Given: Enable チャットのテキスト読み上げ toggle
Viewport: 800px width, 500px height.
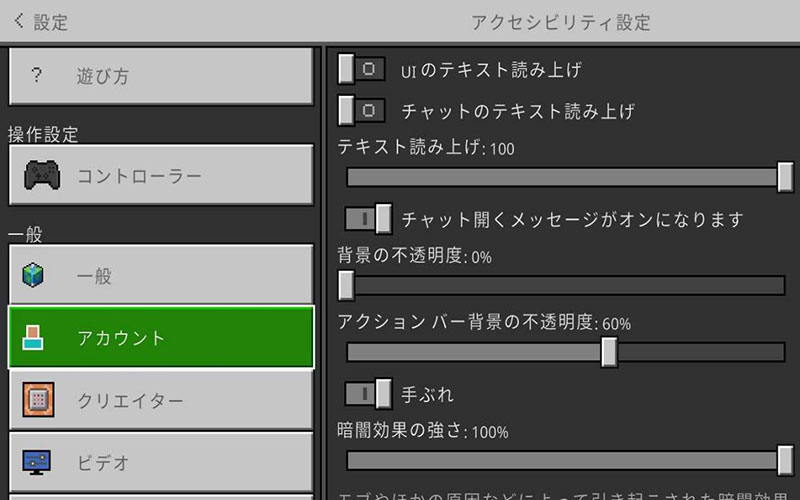Looking at the screenshot, I should 361,109.
